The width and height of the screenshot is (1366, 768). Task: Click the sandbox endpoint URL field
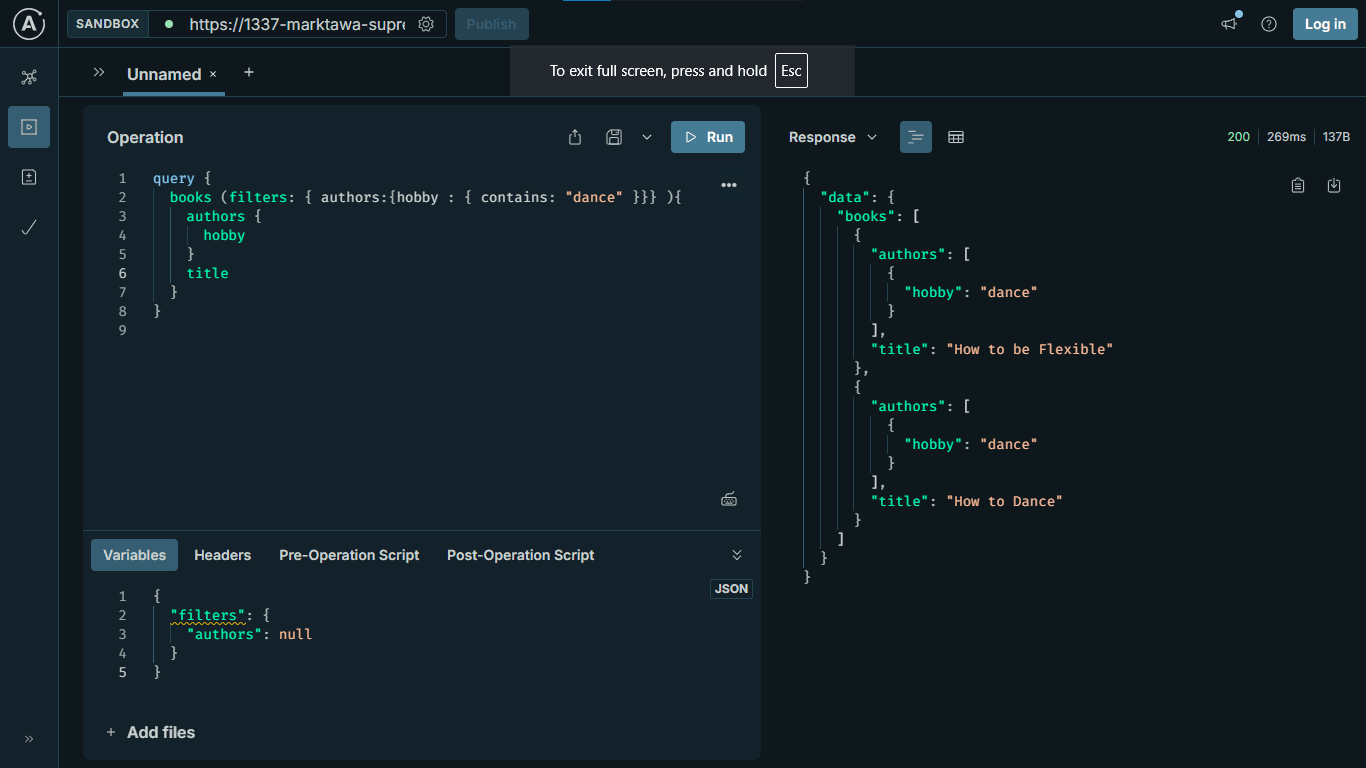296,24
